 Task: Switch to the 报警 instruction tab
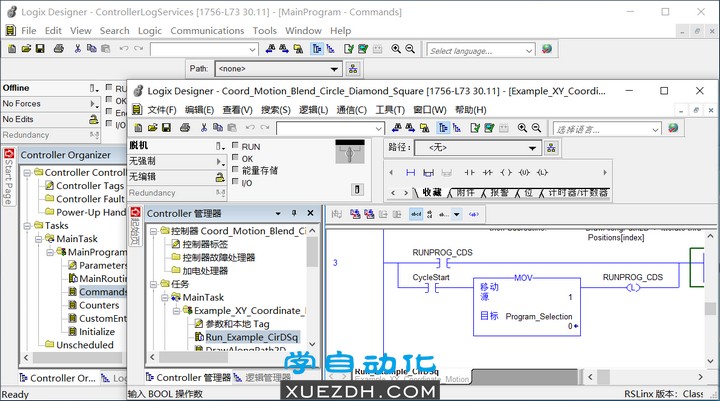(x=499, y=193)
